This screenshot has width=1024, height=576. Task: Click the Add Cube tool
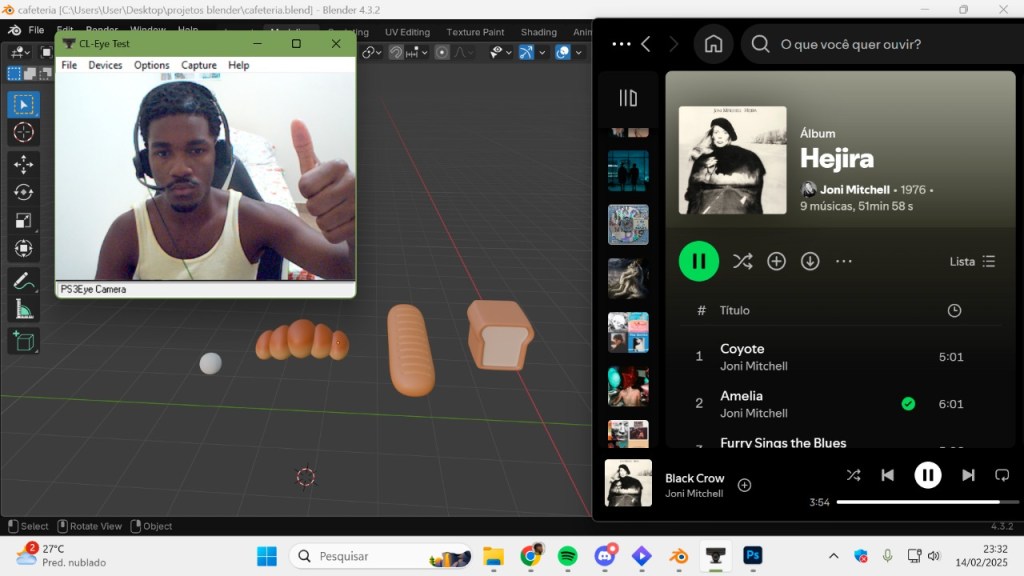click(23, 341)
